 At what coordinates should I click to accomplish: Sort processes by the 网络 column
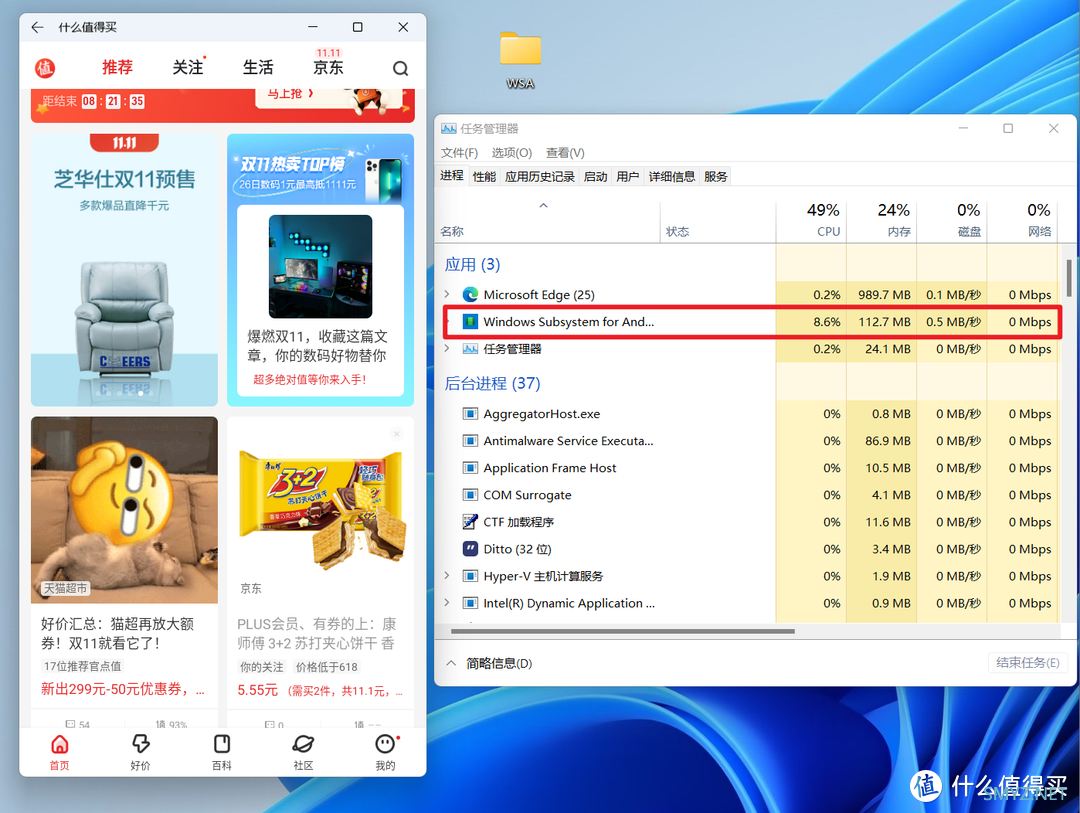(1023, 220)
